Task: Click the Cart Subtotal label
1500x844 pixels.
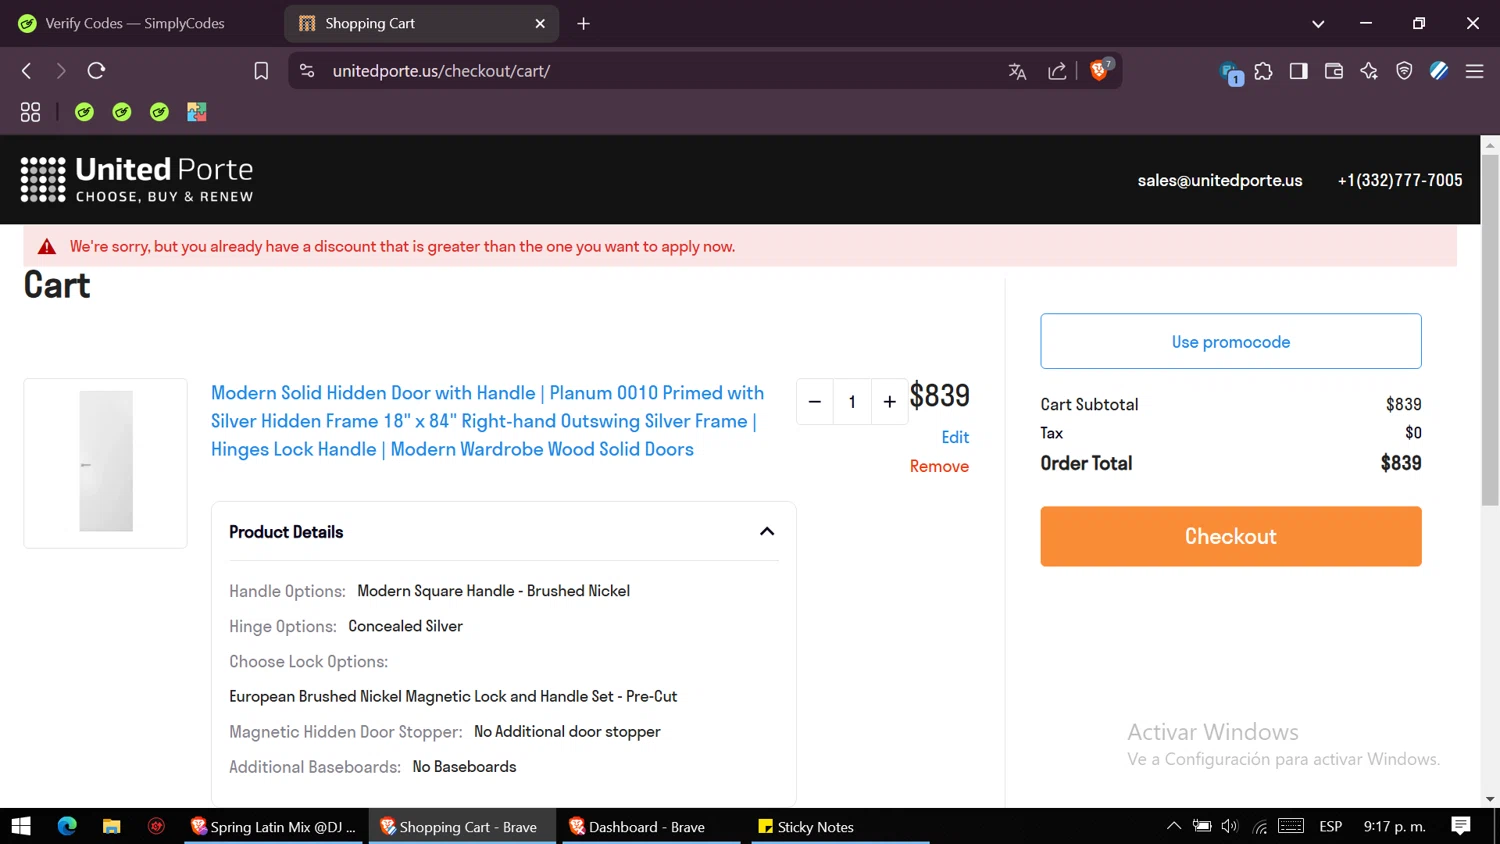Action: pos(1089,404)
